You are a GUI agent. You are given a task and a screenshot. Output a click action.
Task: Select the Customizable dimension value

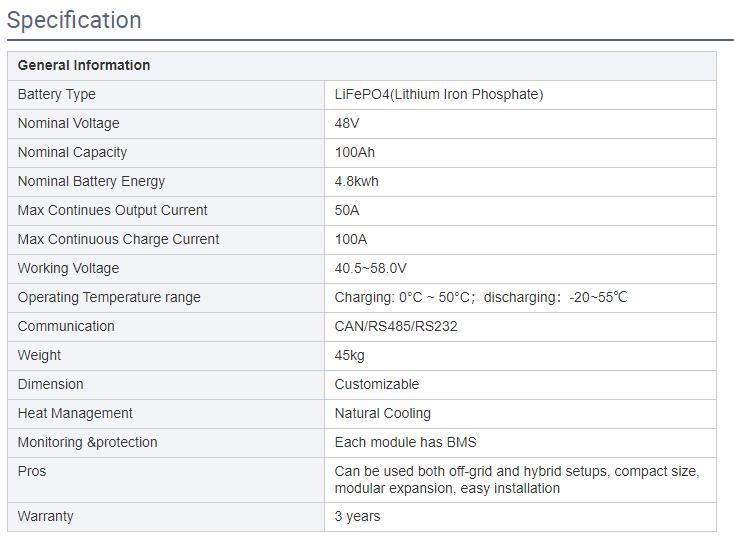click(377, 384)
